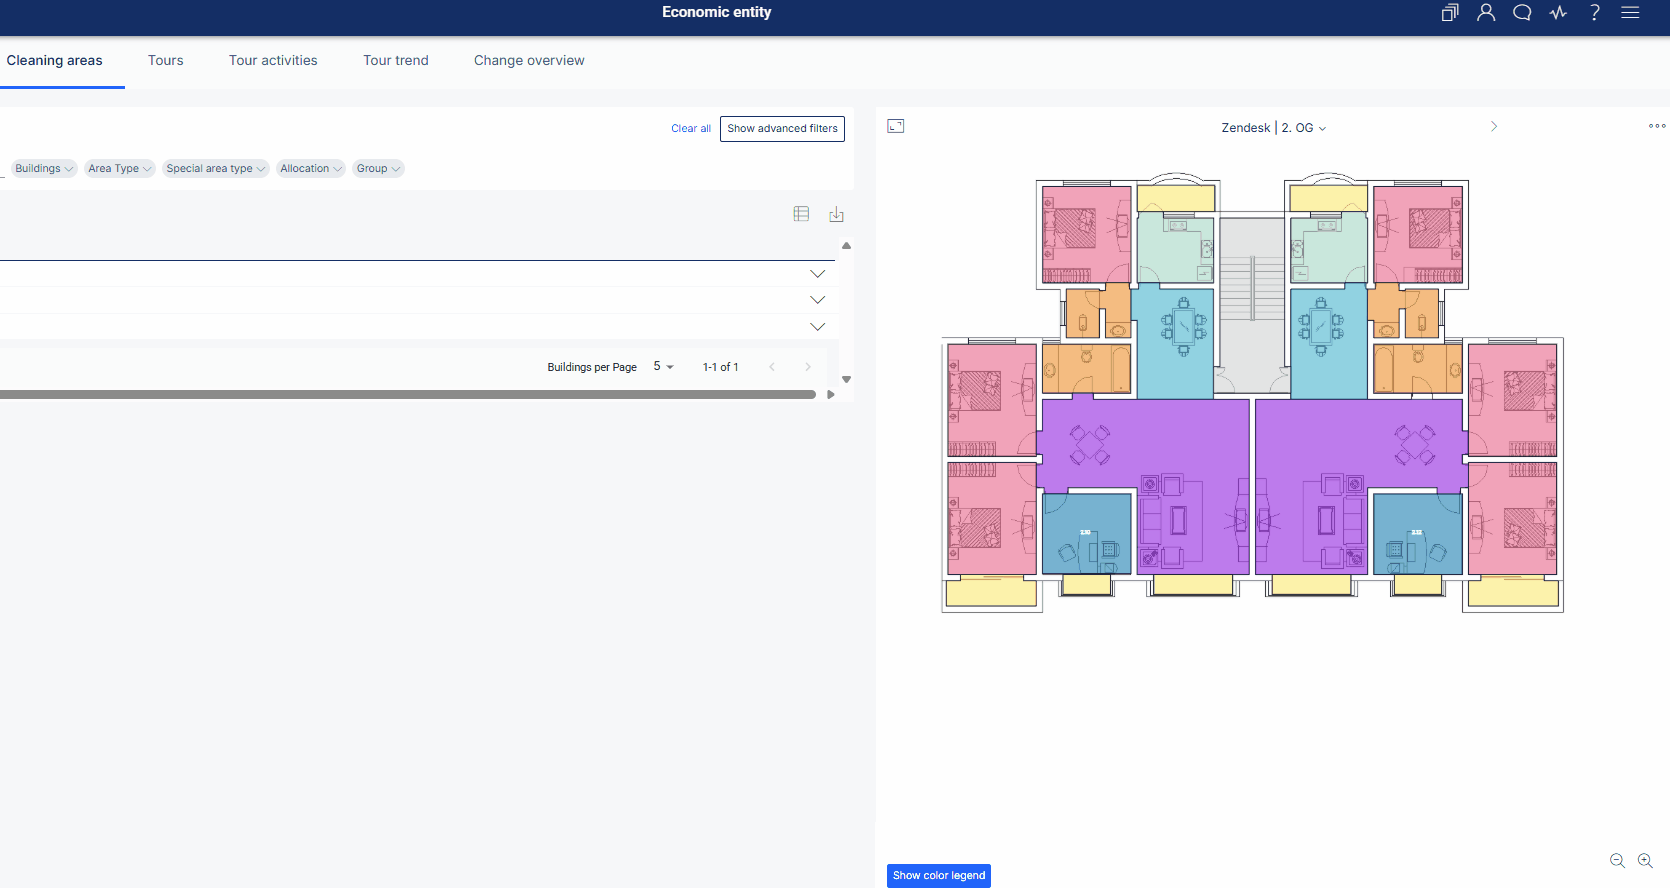Click the 1-1 of 1 pagination text
Viewport: 1670px width, 888px height.
[x=720, y=367]
